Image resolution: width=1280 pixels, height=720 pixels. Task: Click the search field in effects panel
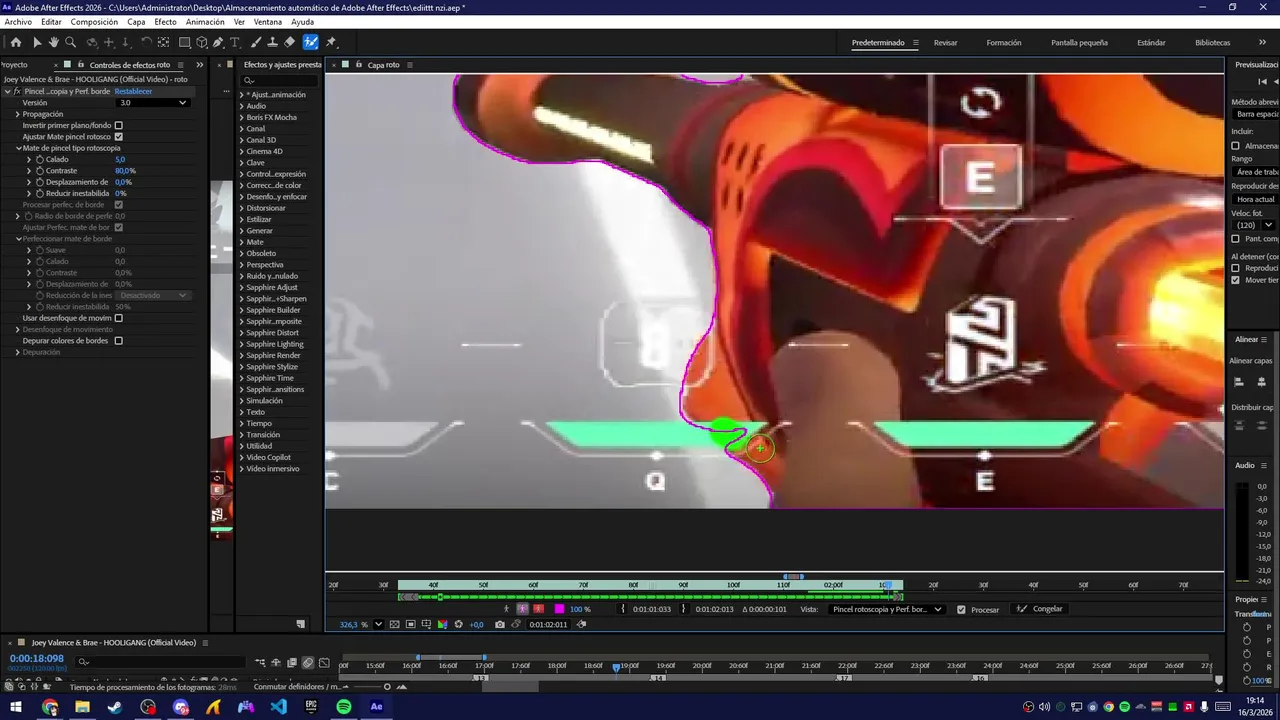[x=280, y=80]
